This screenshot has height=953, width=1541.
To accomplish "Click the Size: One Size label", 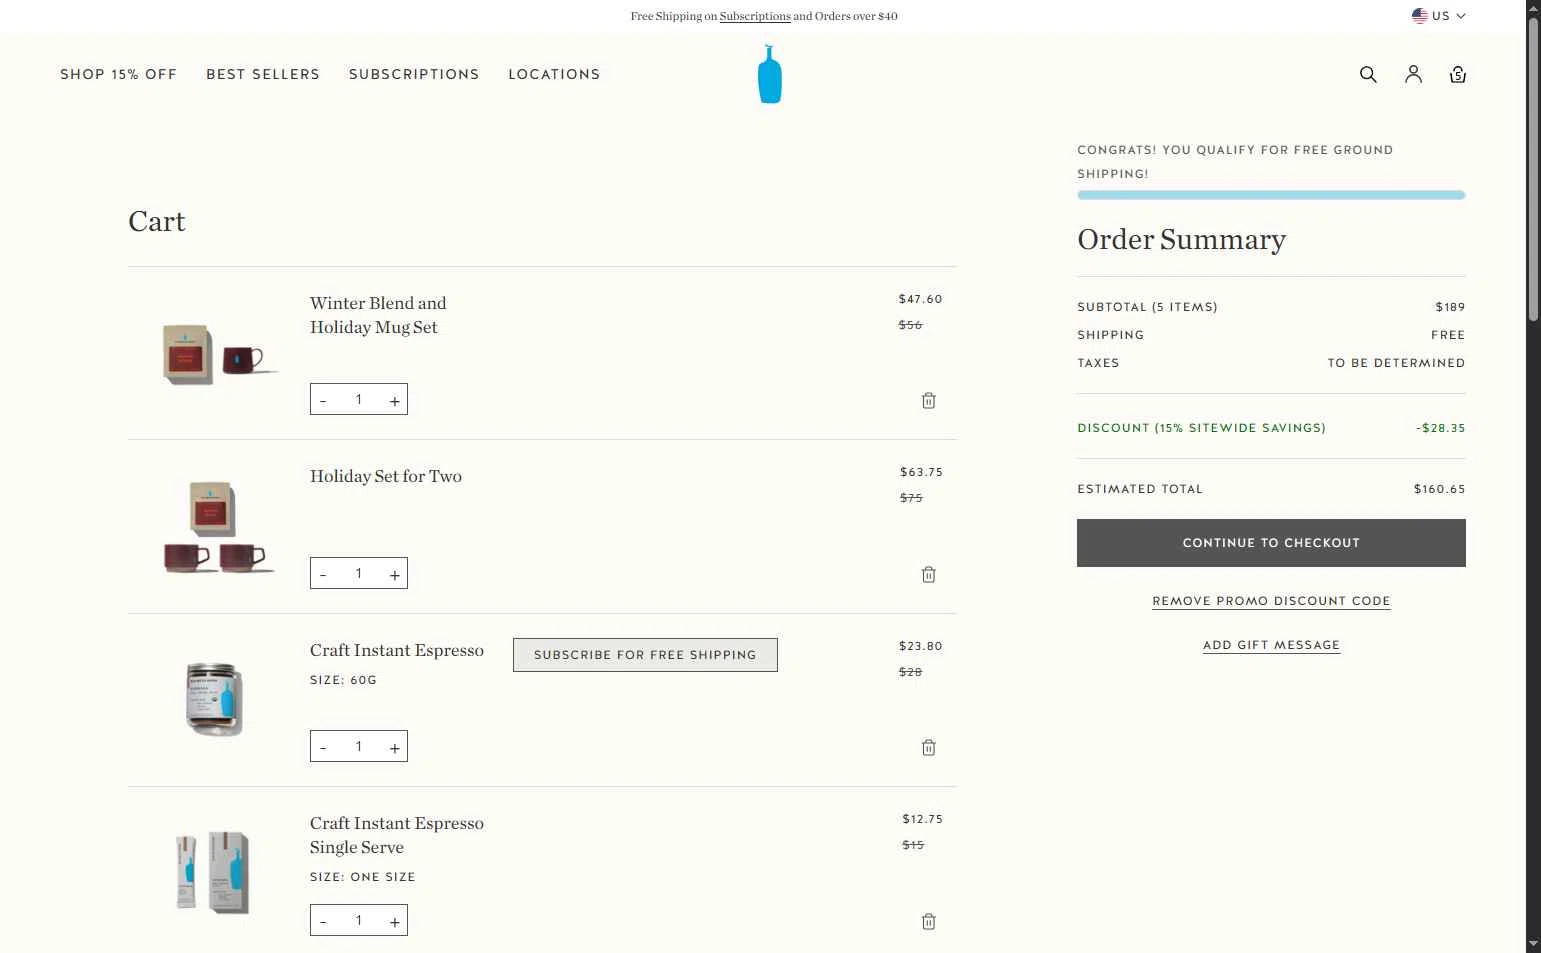I will (x=362, y=877).
